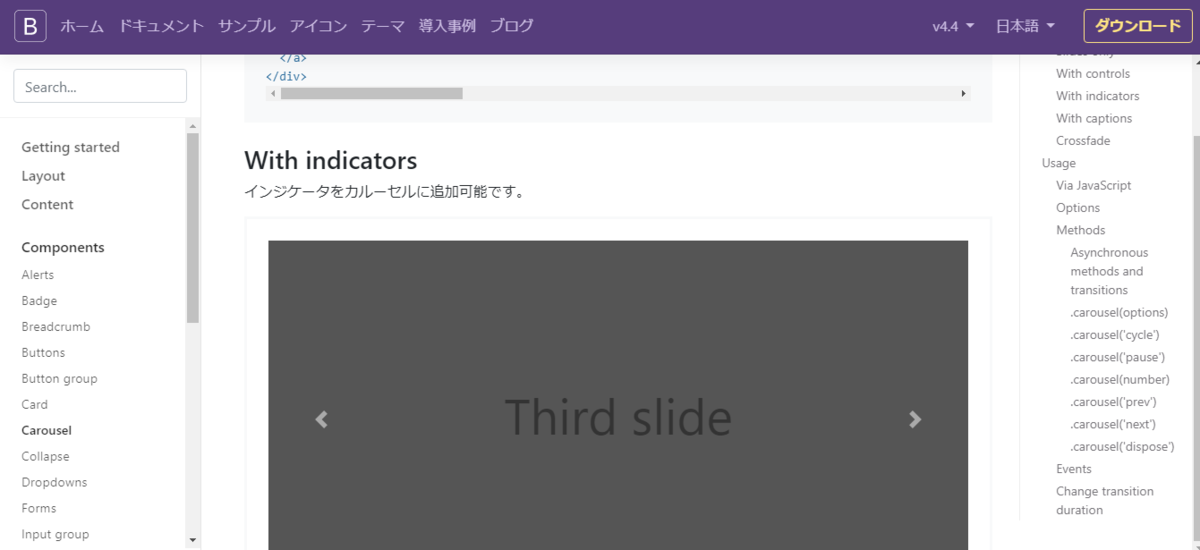Jump to Methods section

pos(1080,231)
